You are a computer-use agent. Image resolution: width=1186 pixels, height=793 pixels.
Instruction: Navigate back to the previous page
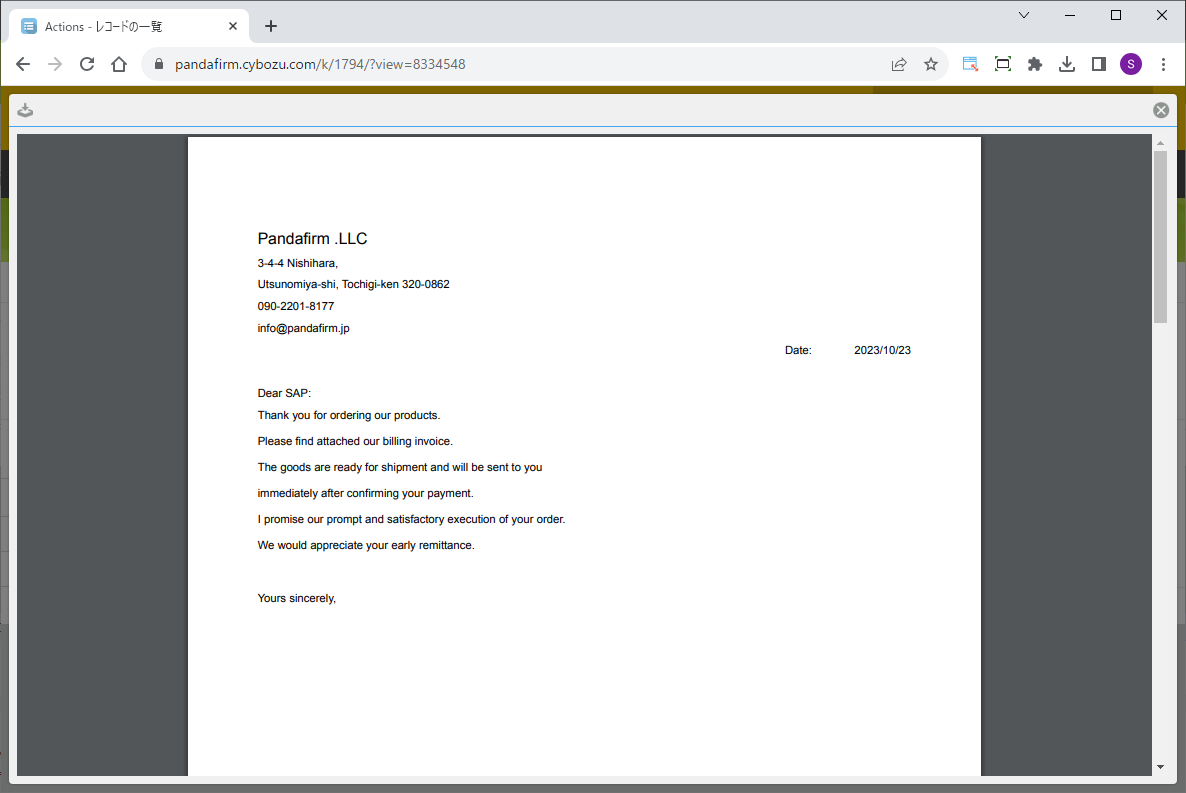pos(23,64)
